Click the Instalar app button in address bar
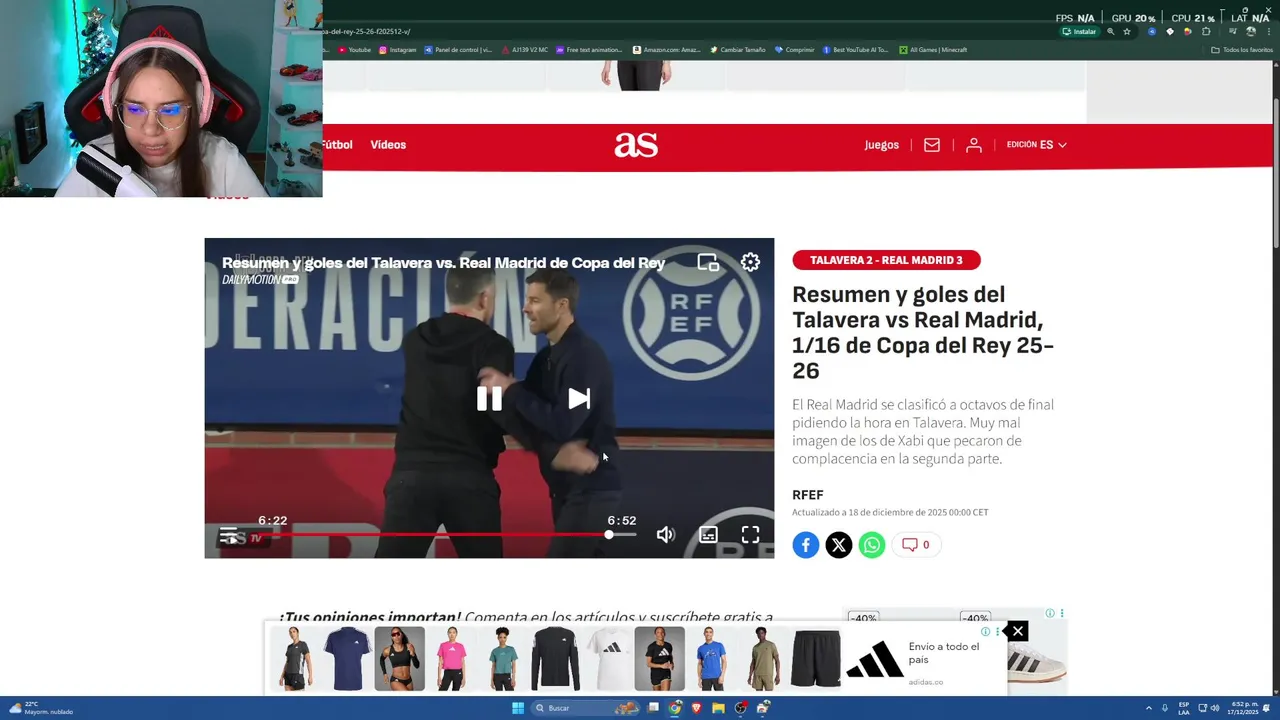 point(1080,31)
